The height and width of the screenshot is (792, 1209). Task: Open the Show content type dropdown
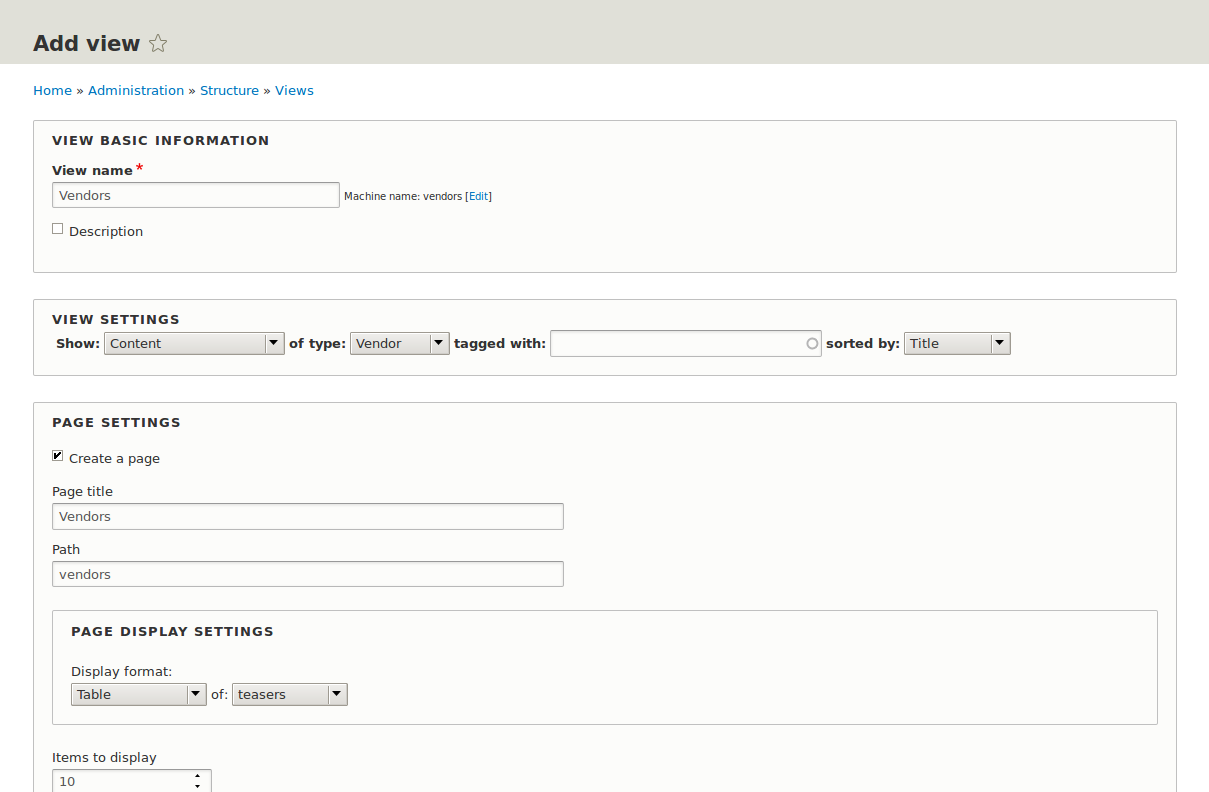pyautogui.click(x=194, y=344)
